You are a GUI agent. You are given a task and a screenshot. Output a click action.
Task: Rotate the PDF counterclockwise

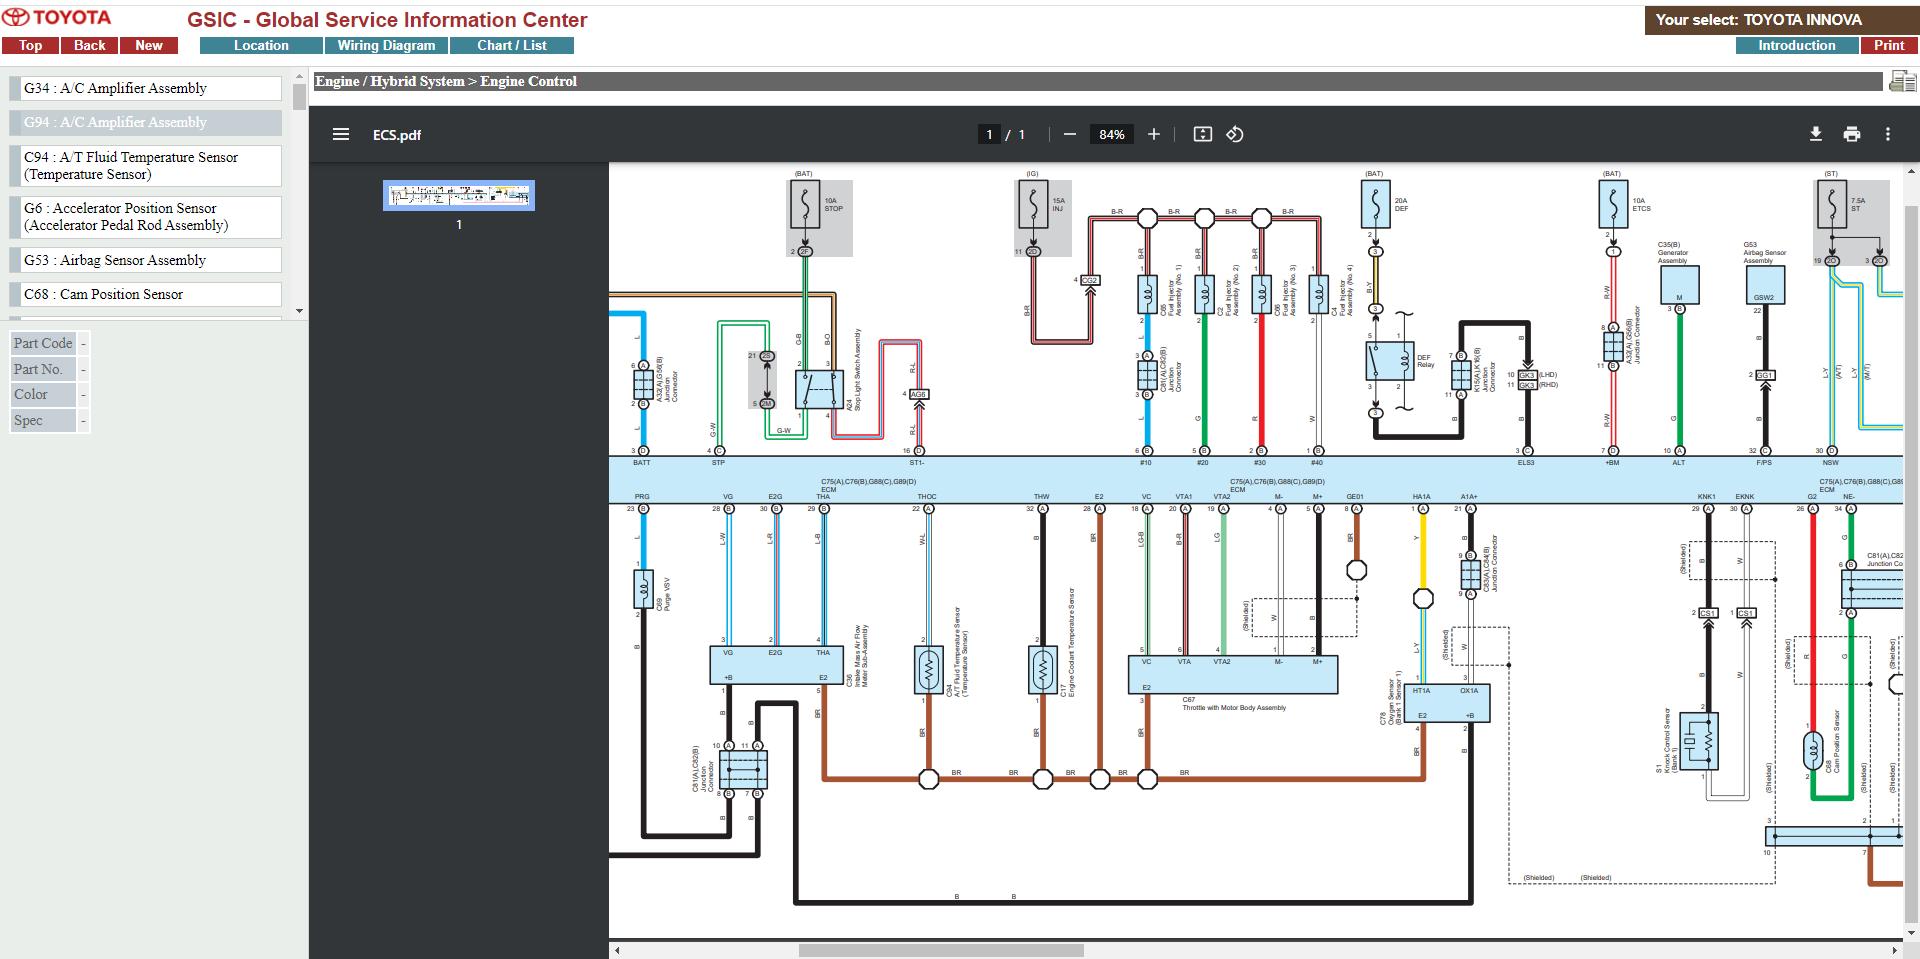(x=1235, y=134)
